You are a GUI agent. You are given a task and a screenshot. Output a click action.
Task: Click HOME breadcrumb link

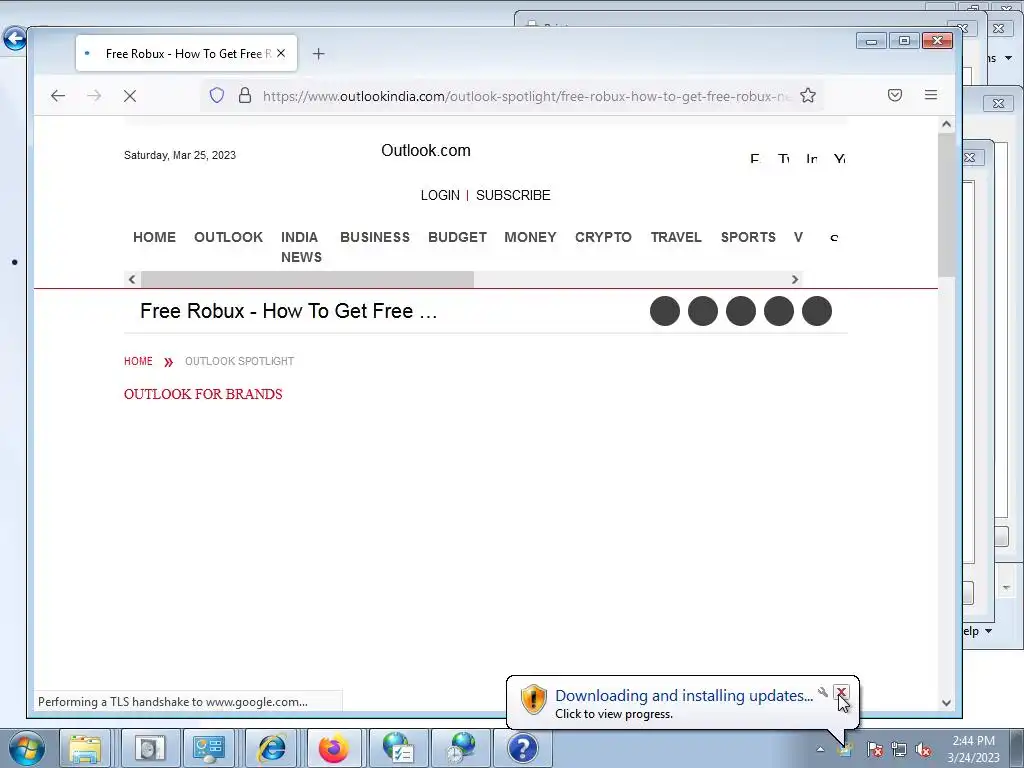(138, 361)
